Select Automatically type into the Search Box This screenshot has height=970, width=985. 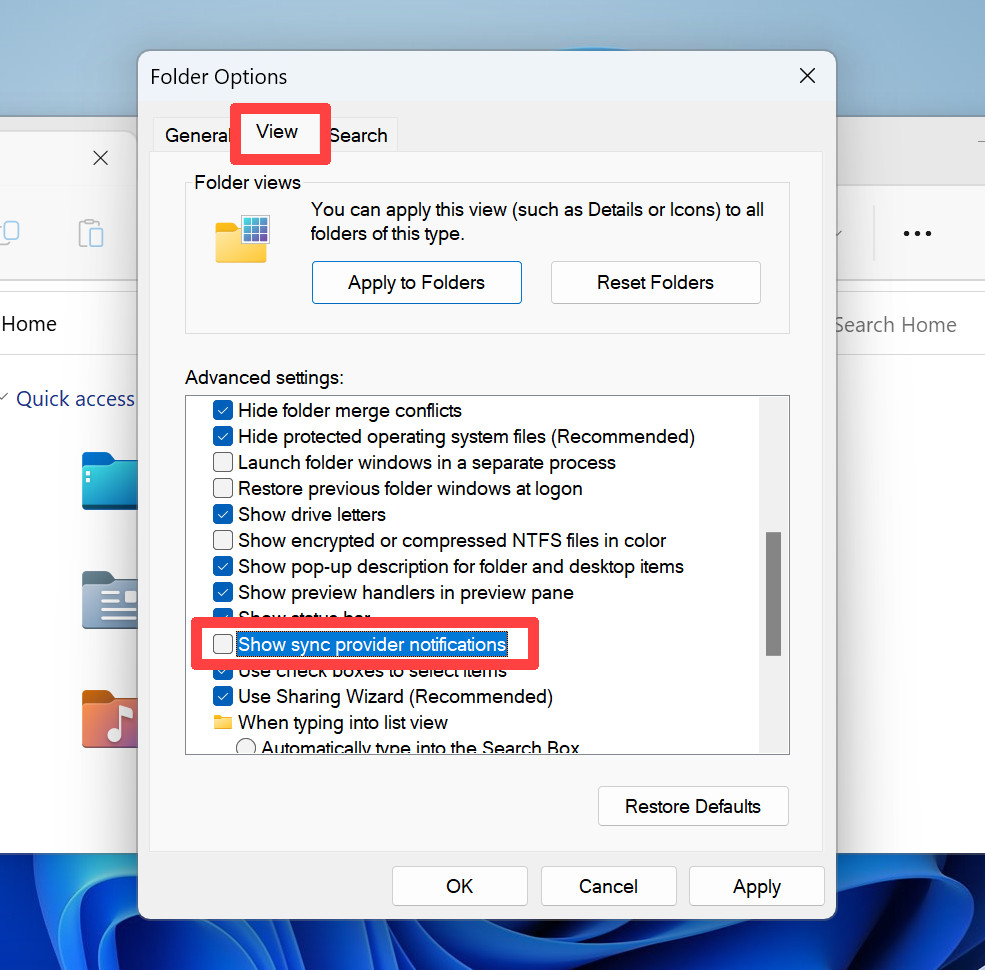(x=245, y=746)
